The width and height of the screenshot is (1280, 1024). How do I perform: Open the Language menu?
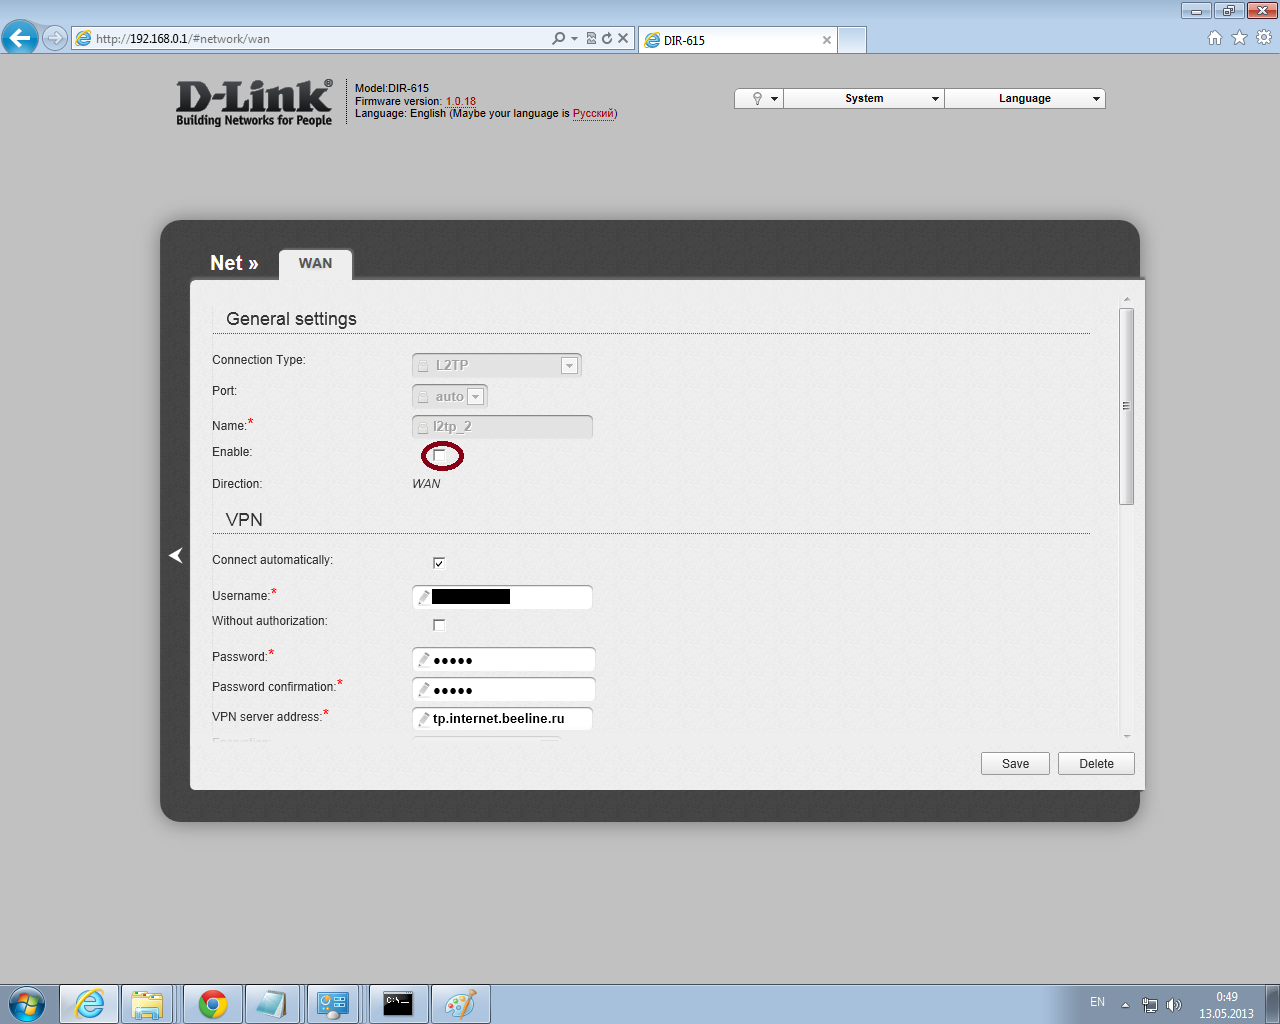click(x=1025, y=98)
